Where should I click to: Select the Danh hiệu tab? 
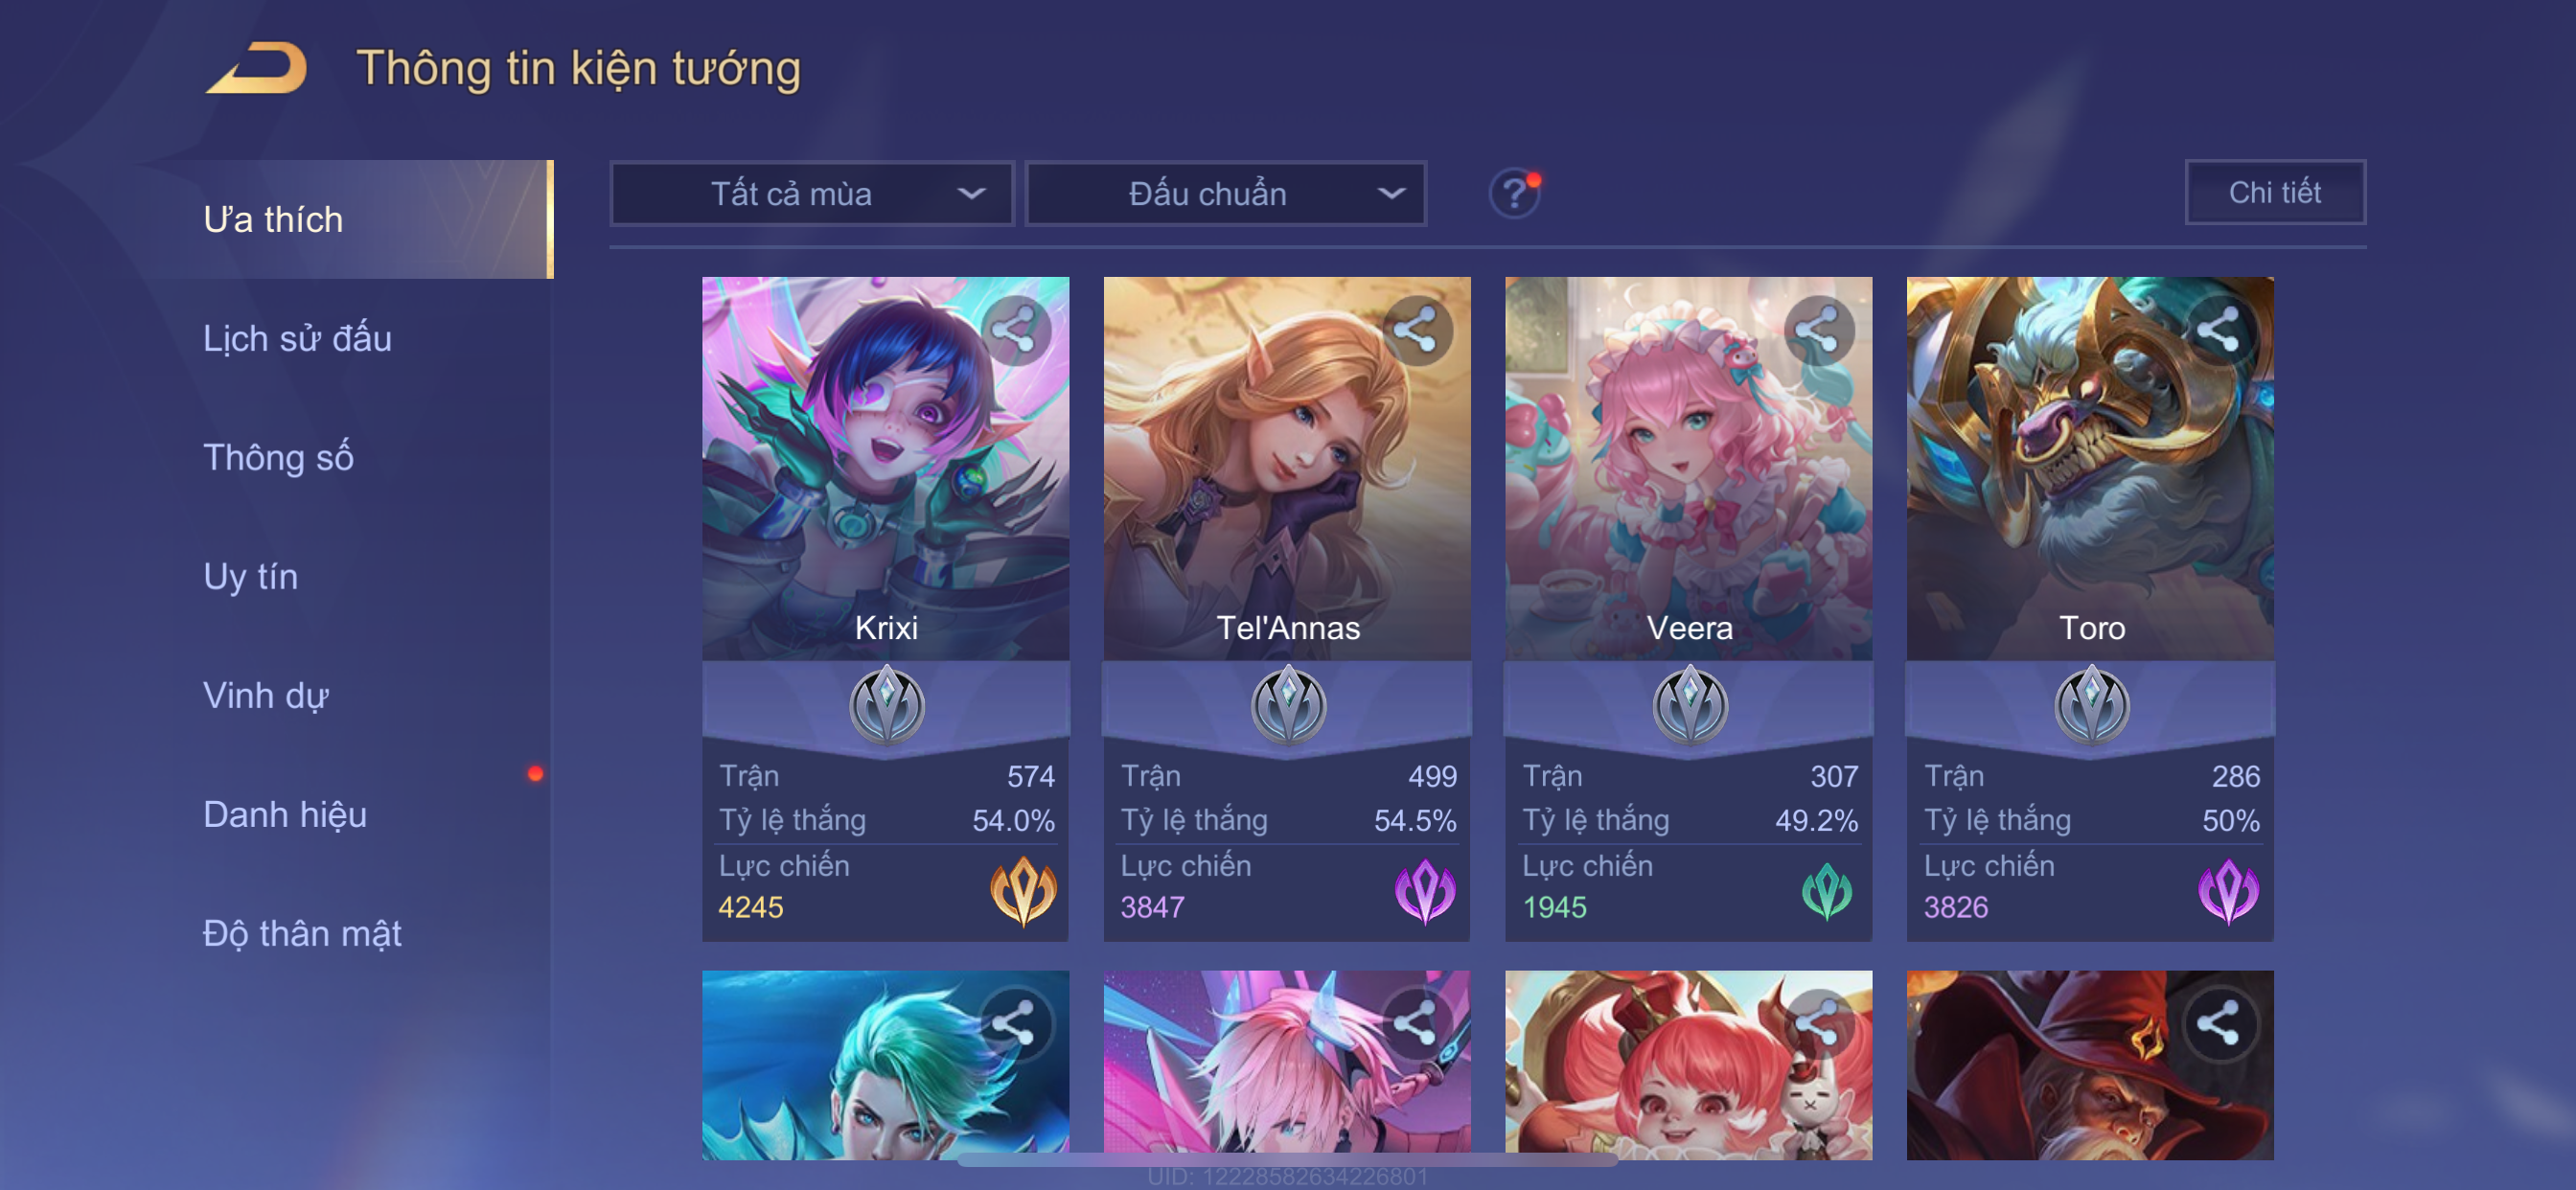[x=285, y=814]
